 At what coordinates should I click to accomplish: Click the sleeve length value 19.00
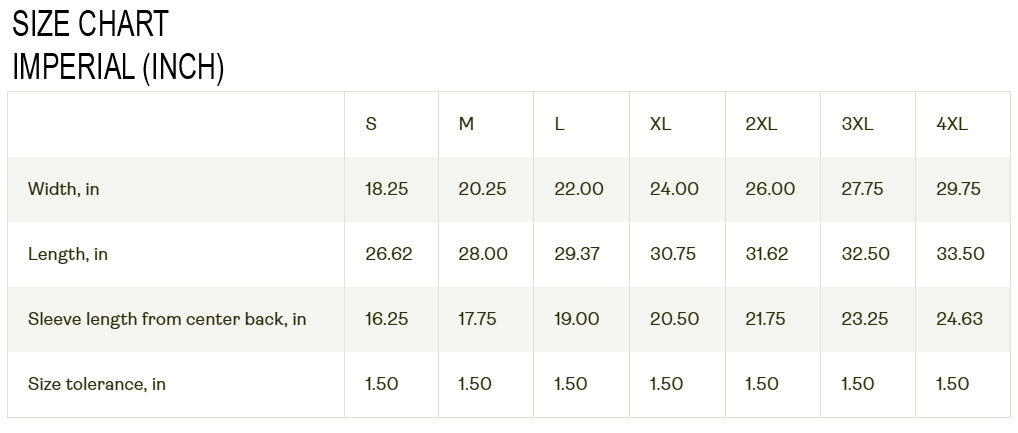pos(577,319)
